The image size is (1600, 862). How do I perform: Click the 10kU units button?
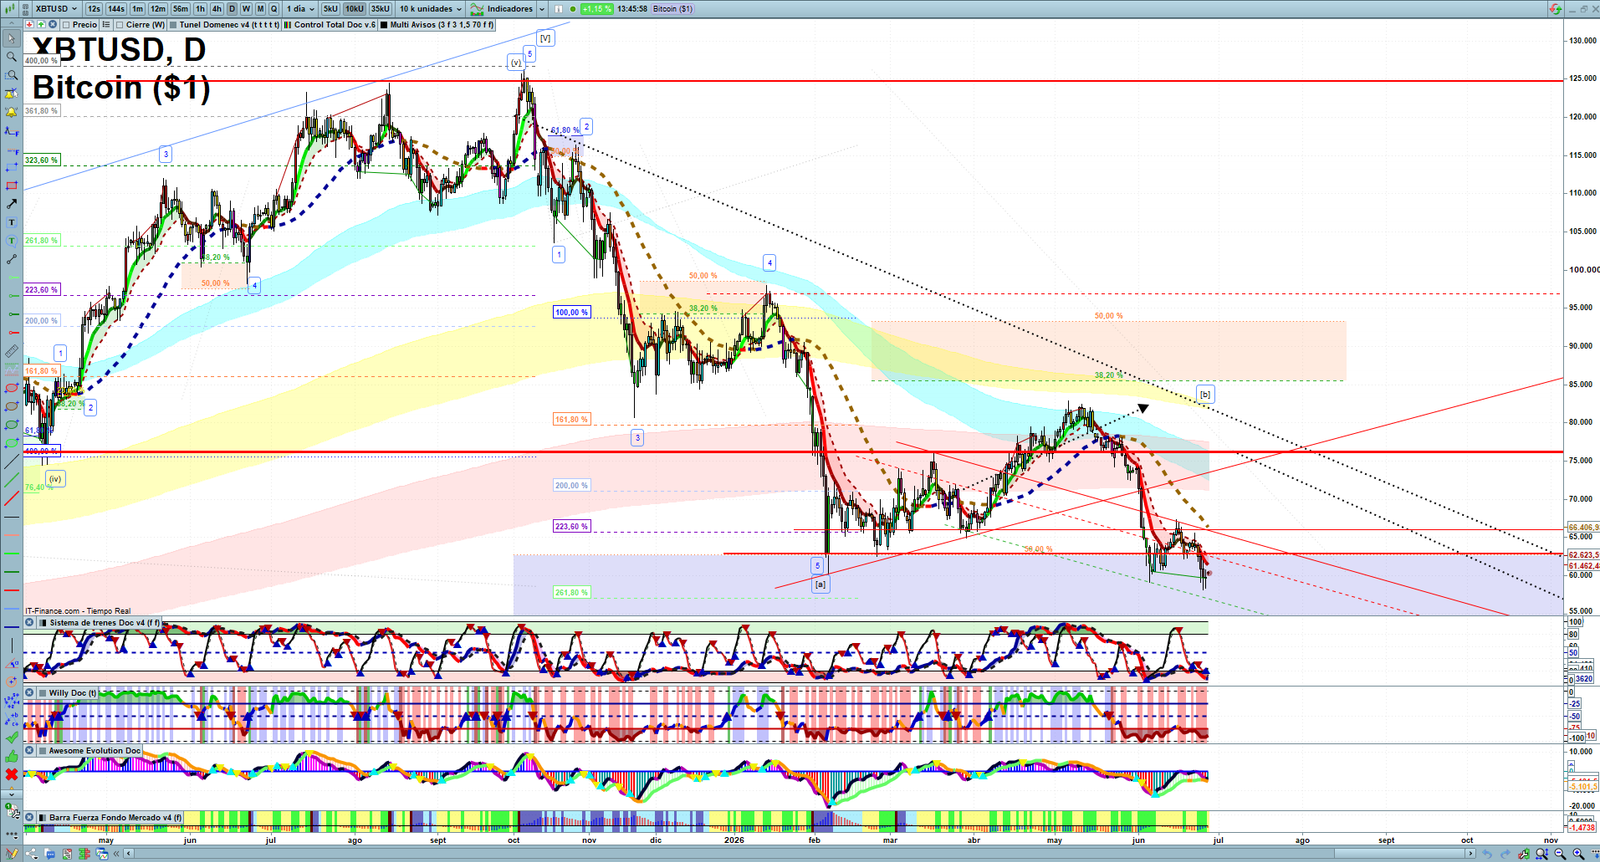[x=354, y=9]
